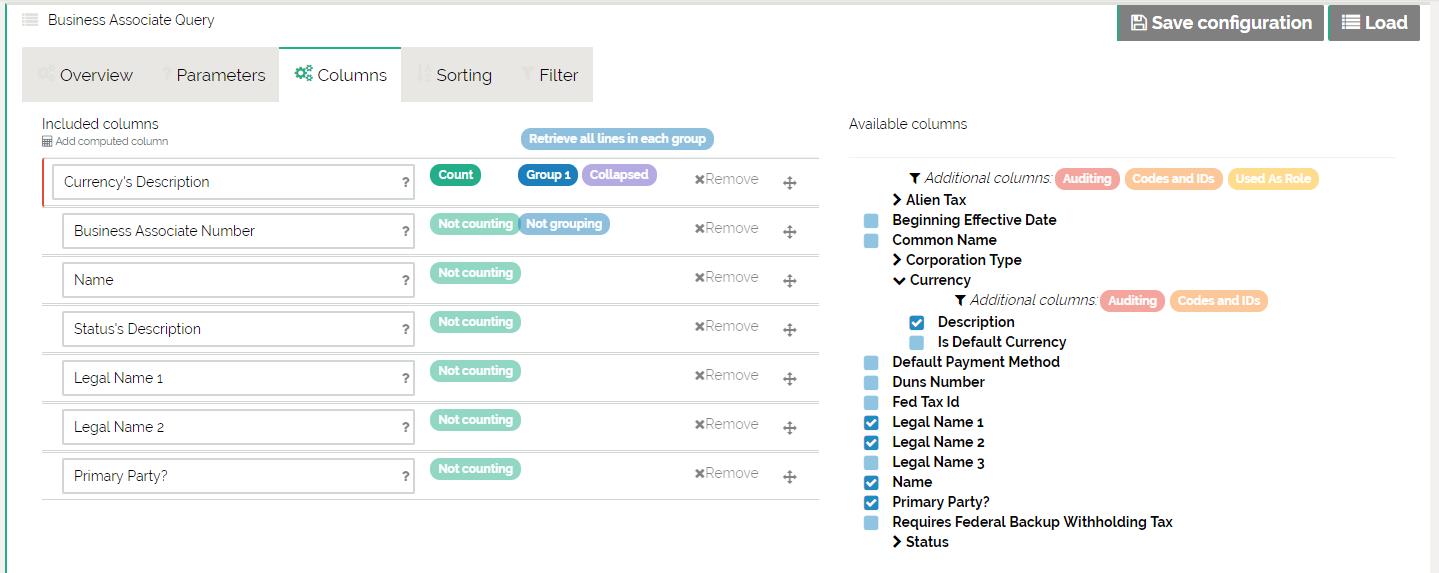This screenshot has width=1439, height=573.
Task: Click the Save configuration button
Action: coord(1220,23)
